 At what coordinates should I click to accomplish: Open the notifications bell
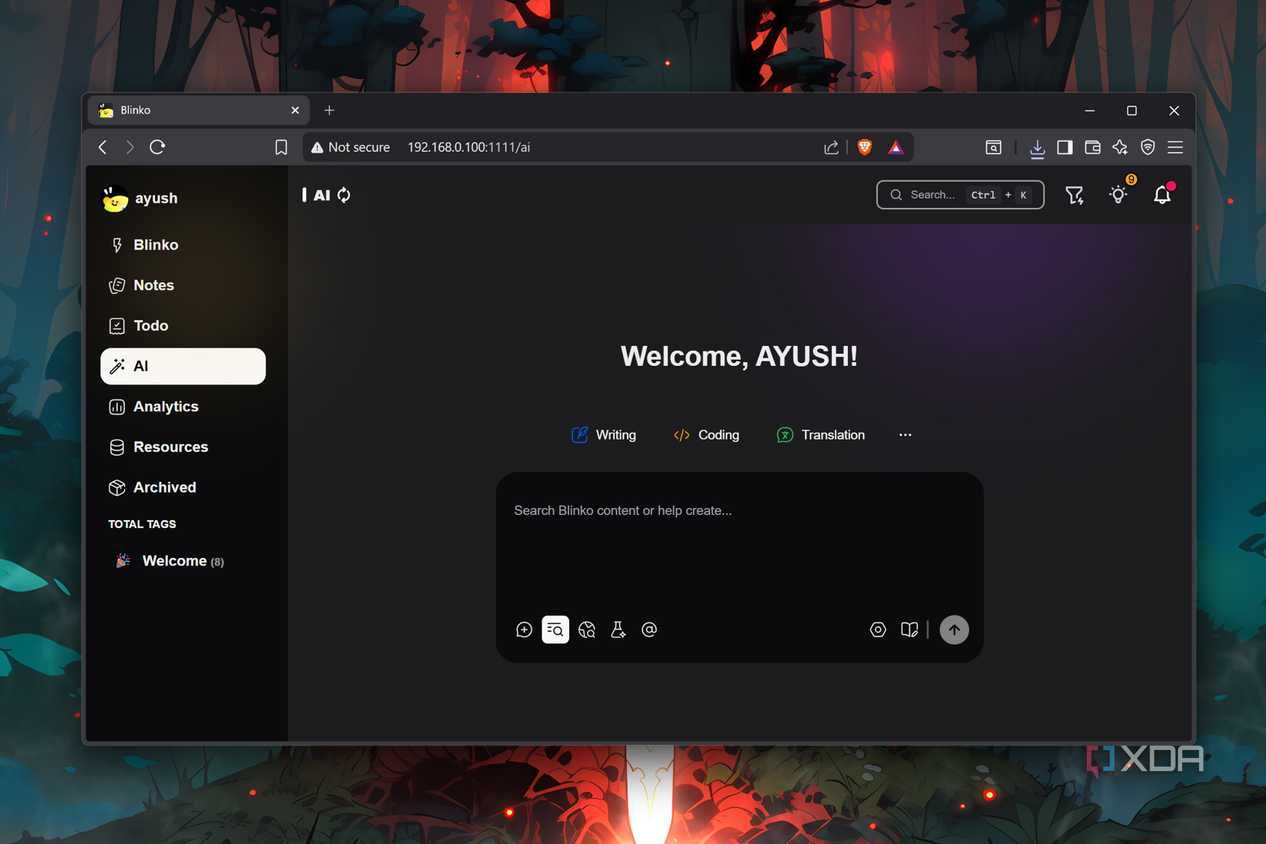pos(1162,195)
